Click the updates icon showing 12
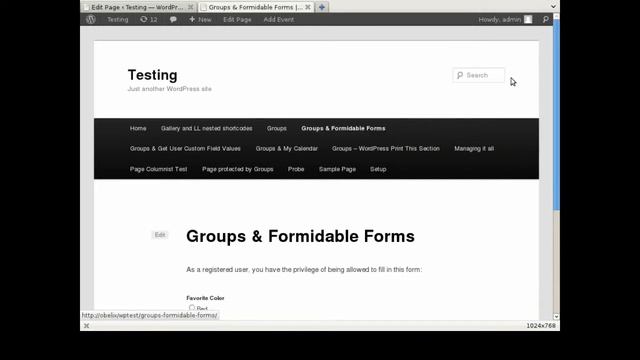The width and height of the screenshot is (640, 360). pos(149,19)
